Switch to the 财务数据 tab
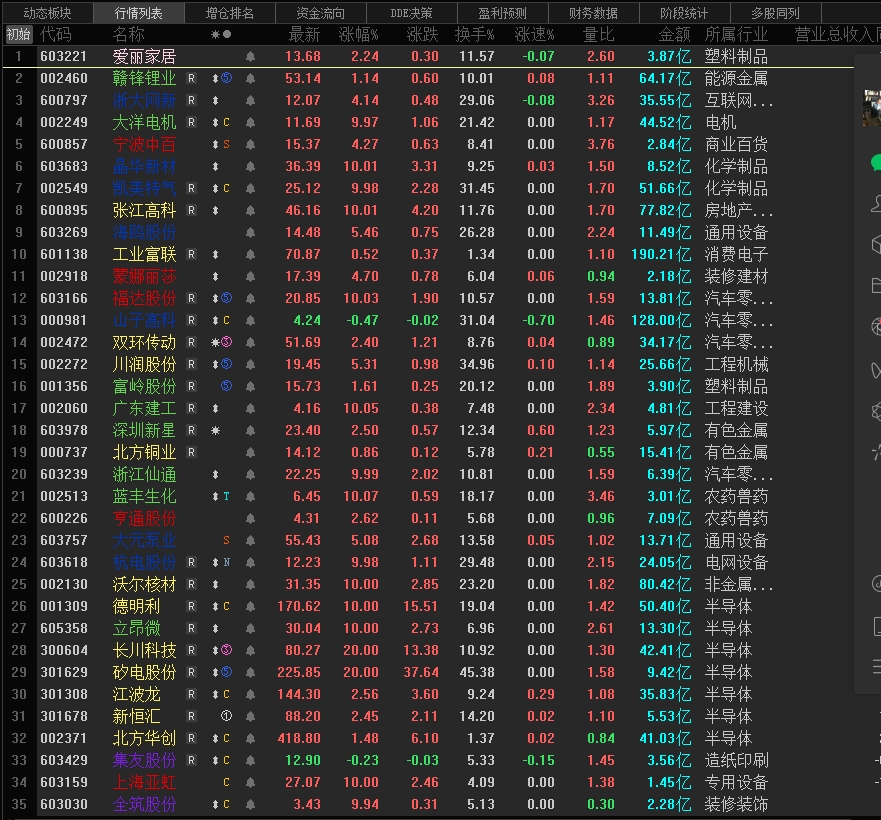Screen dimensions: 881x820 (x=593, y=12)
